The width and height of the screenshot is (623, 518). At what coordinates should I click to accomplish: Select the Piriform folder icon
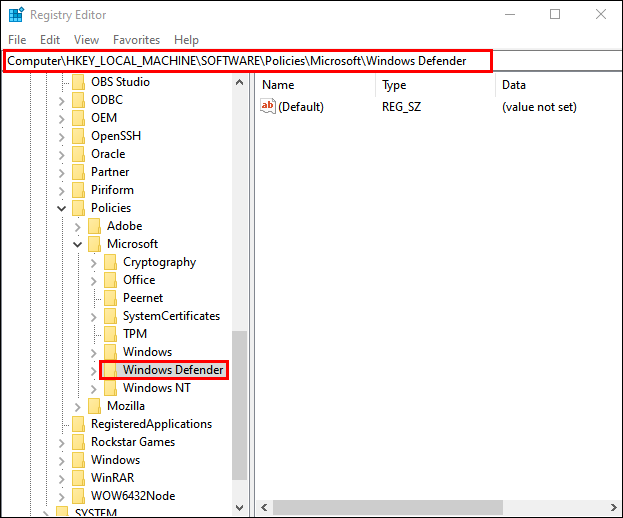78,190
